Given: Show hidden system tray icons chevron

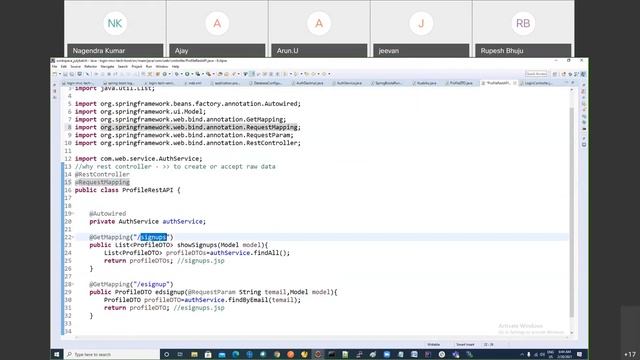Looking at the screenshot, I should click(x=522, y=354).
